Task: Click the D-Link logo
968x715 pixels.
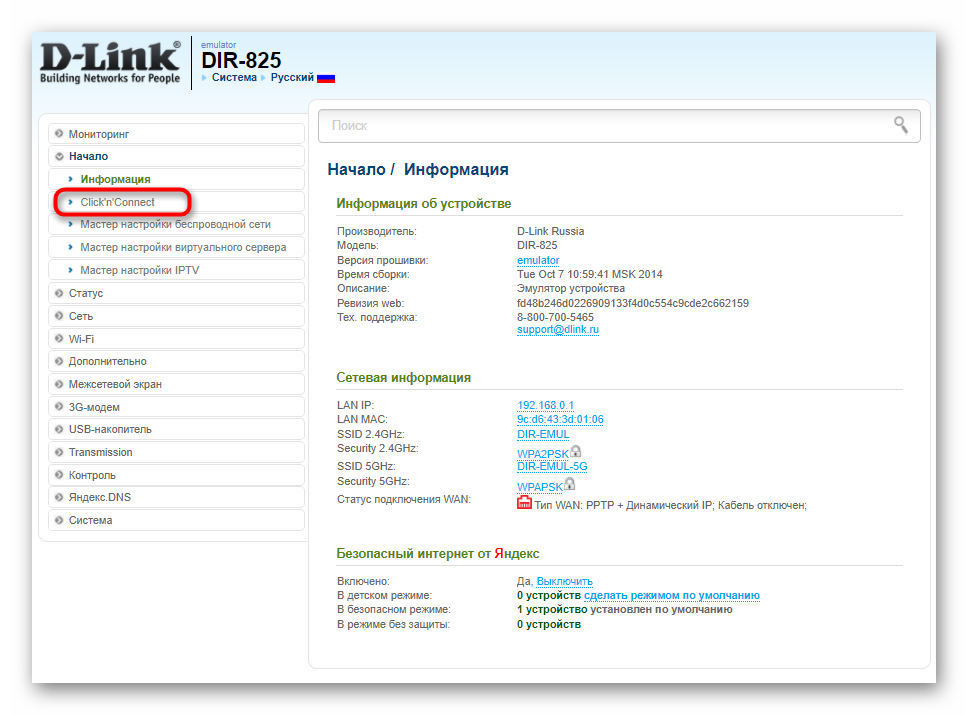Action: (111, 62)
